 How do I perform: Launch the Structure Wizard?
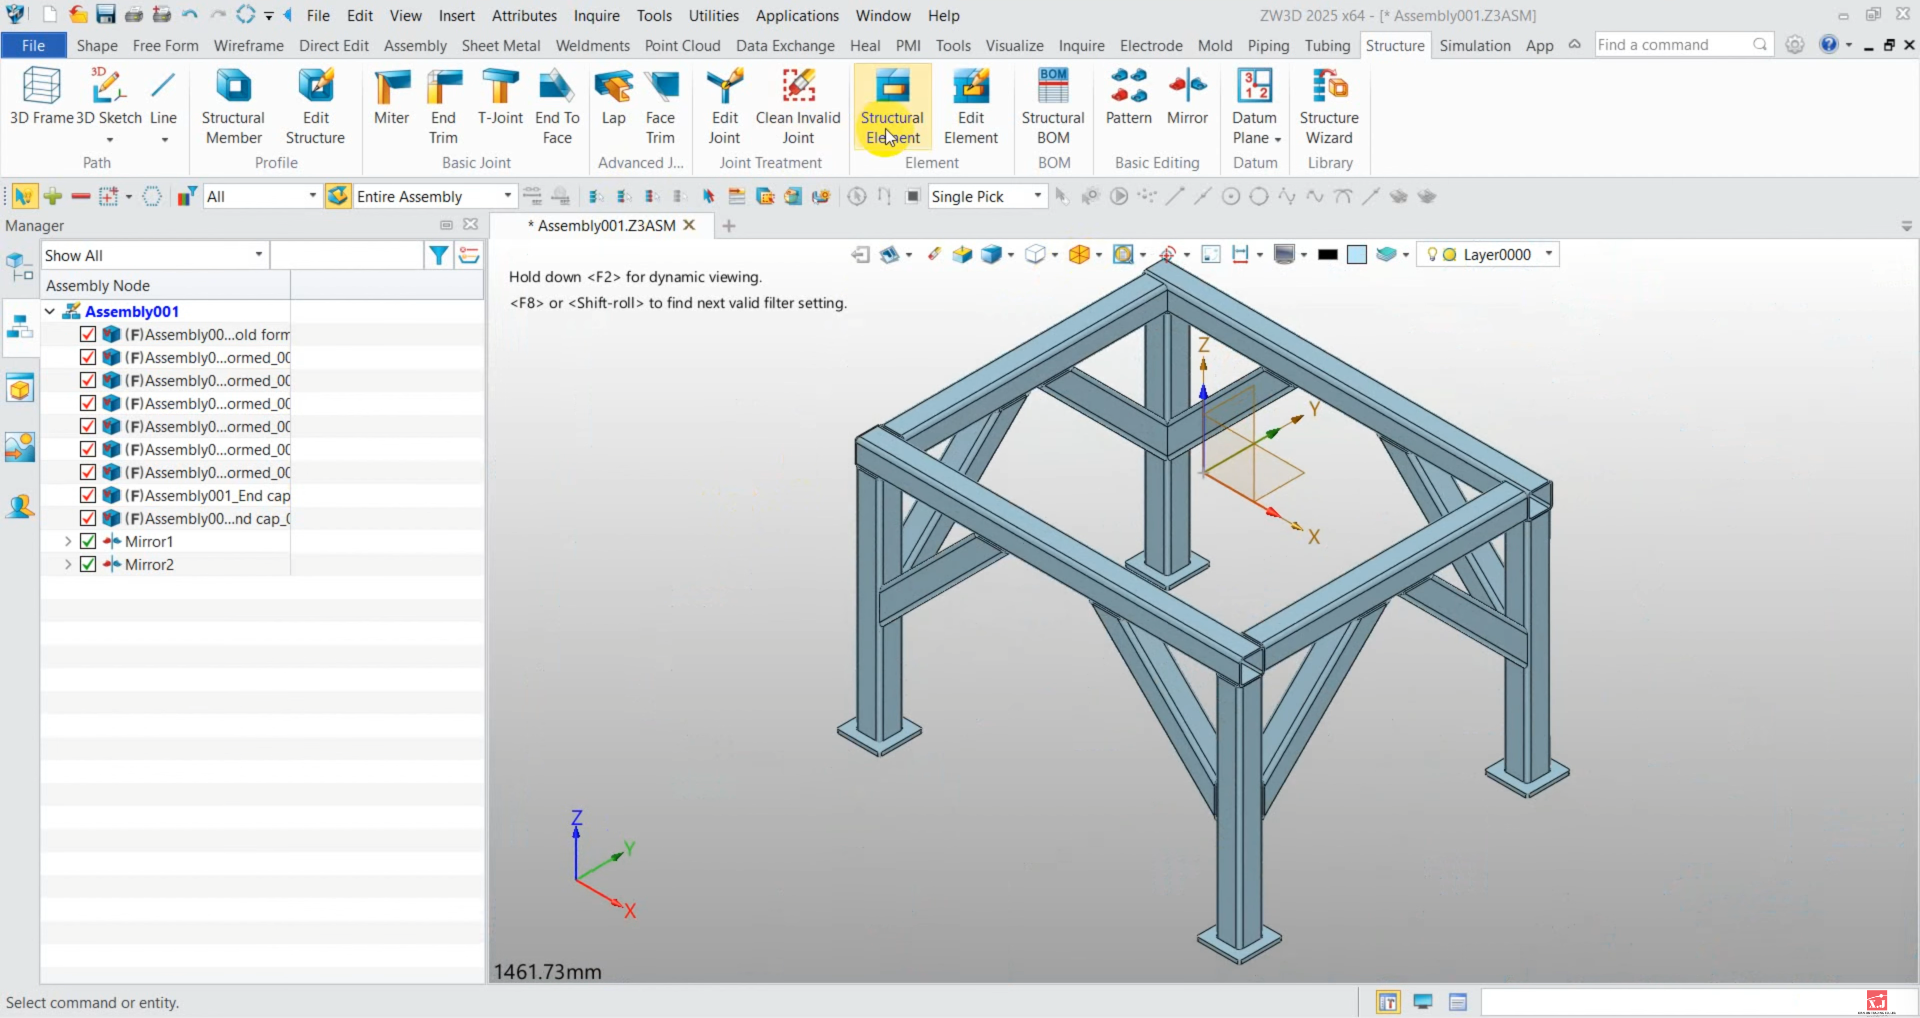click(x=1329, y=104)
